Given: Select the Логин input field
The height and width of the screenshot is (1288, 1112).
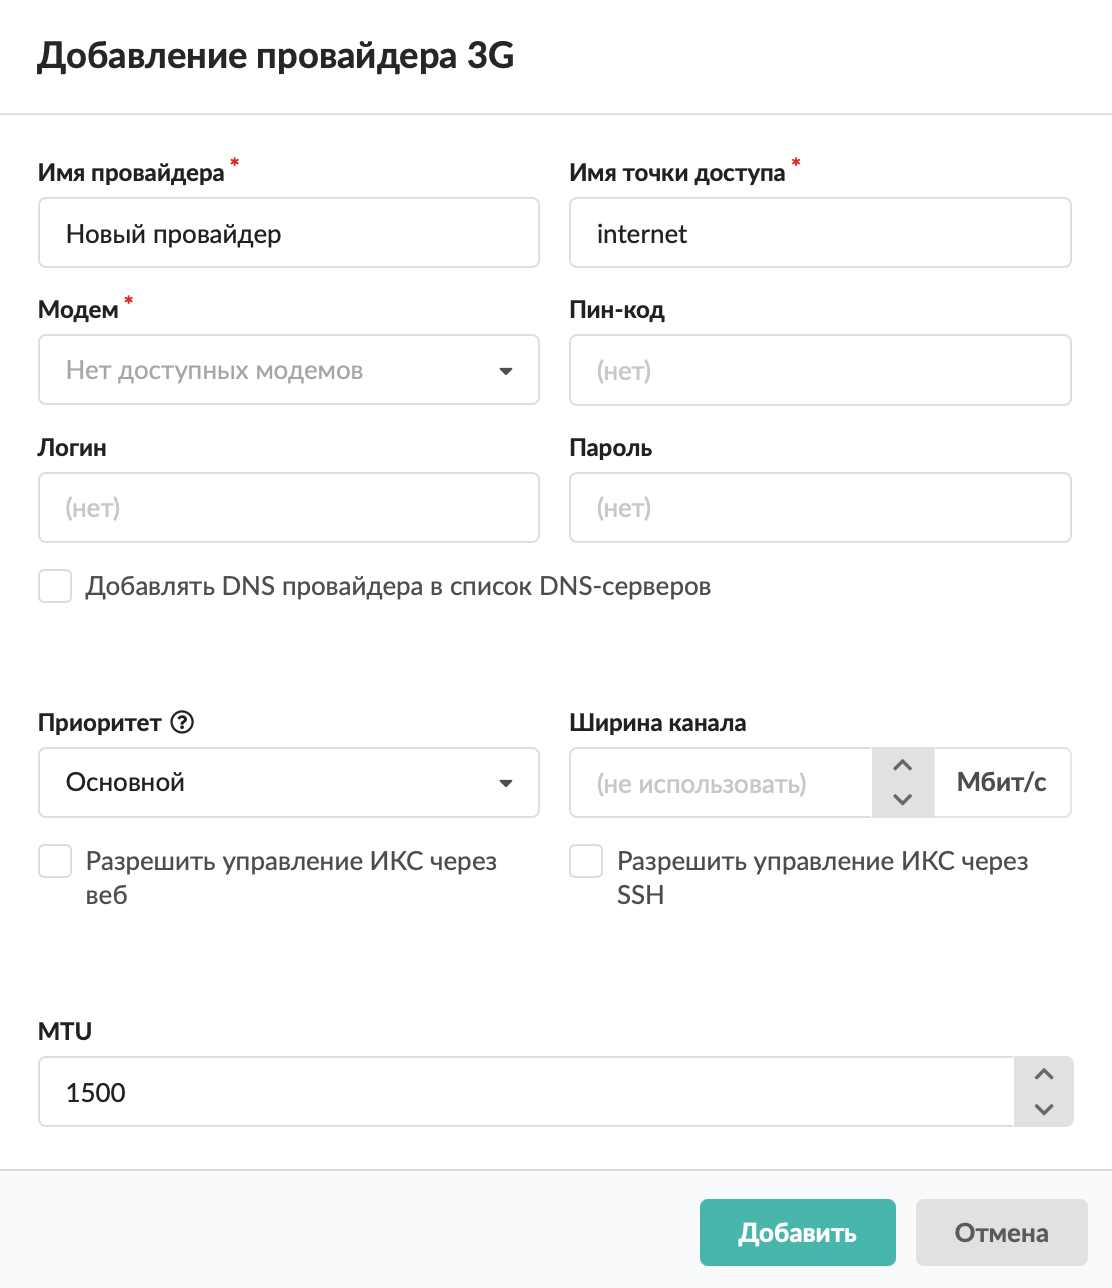Looking at the screenshot, I should click(288, 508).
